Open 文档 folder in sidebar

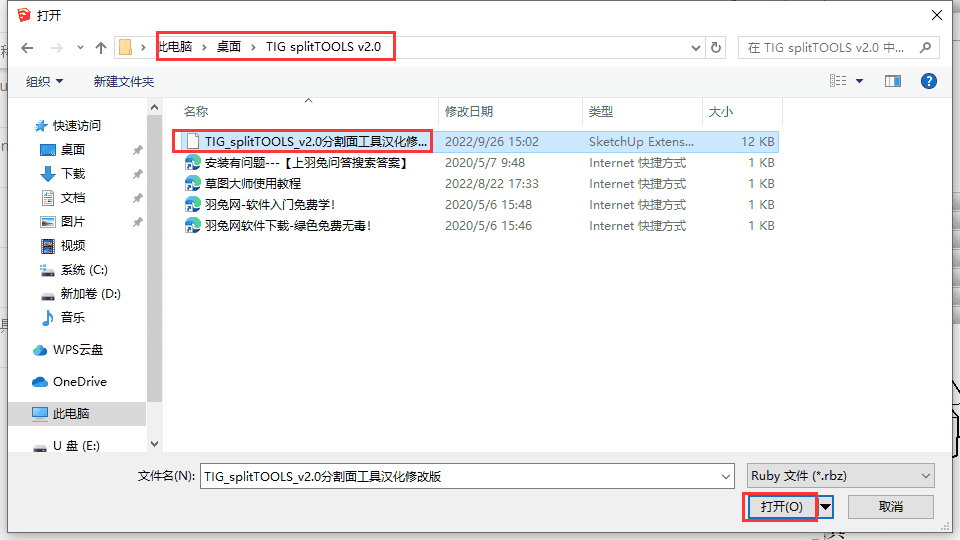tap(73, 197)
